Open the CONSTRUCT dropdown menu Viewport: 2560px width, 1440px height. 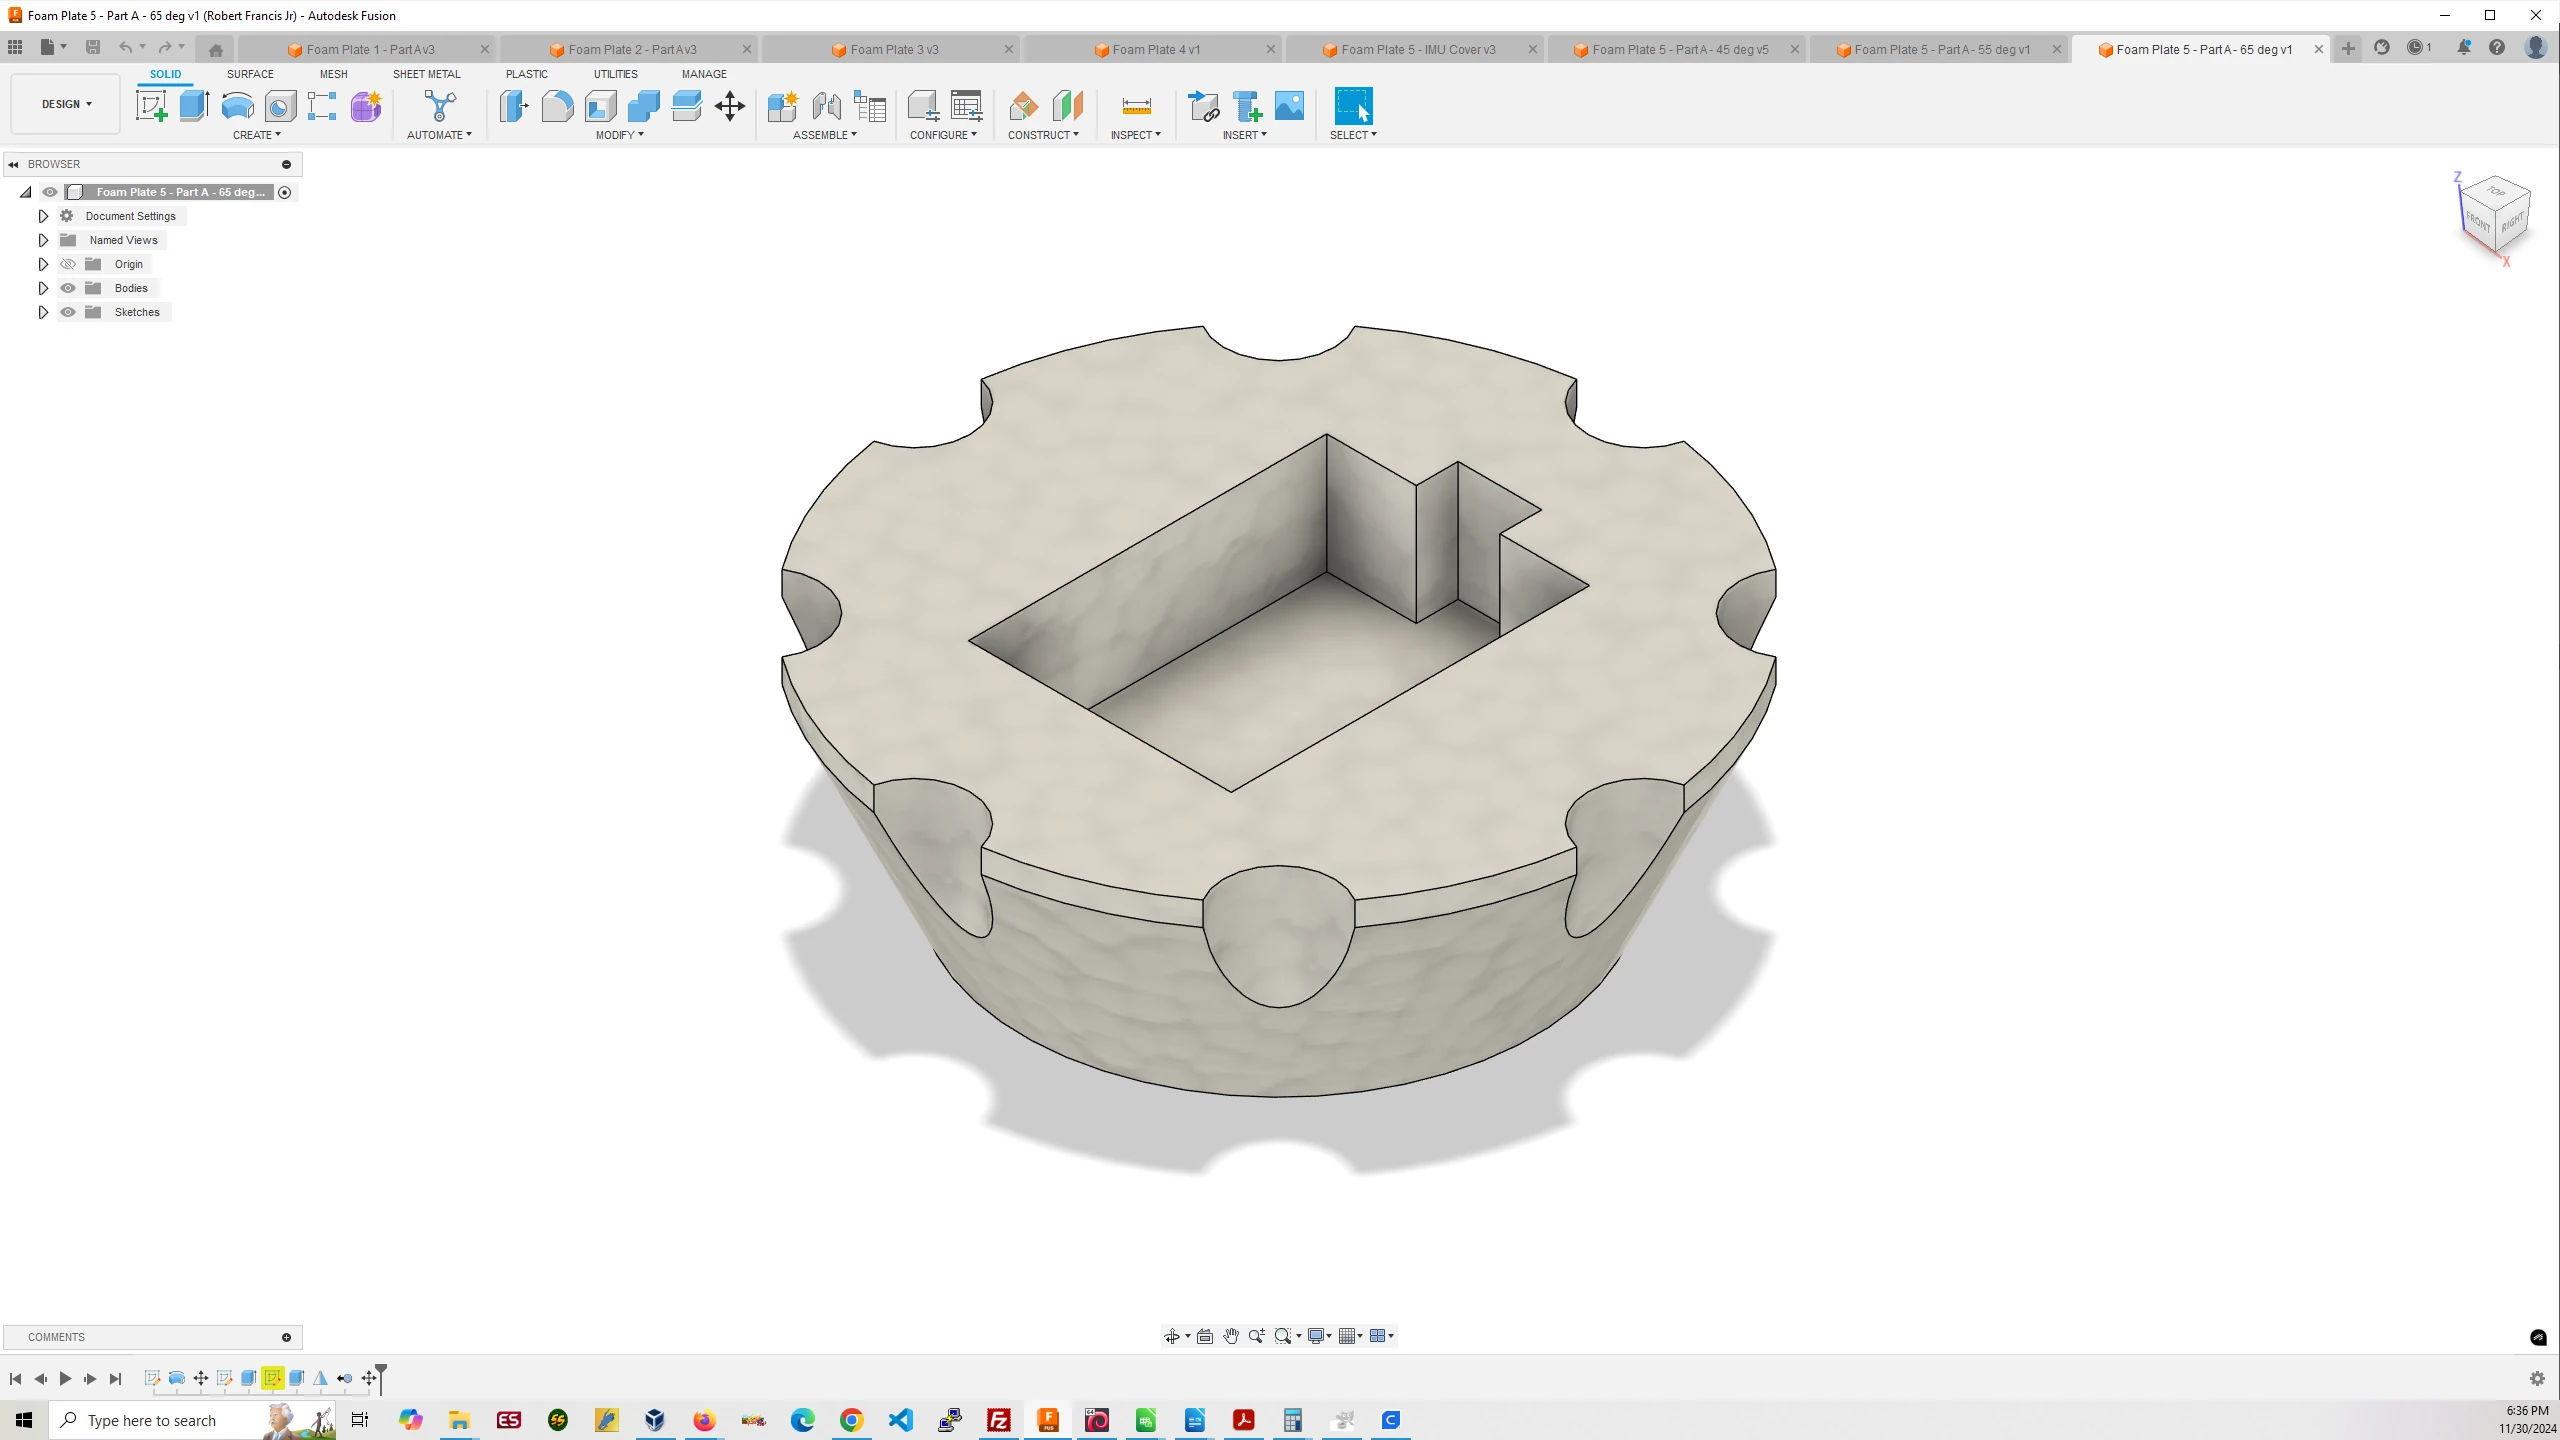point(1043,135)
